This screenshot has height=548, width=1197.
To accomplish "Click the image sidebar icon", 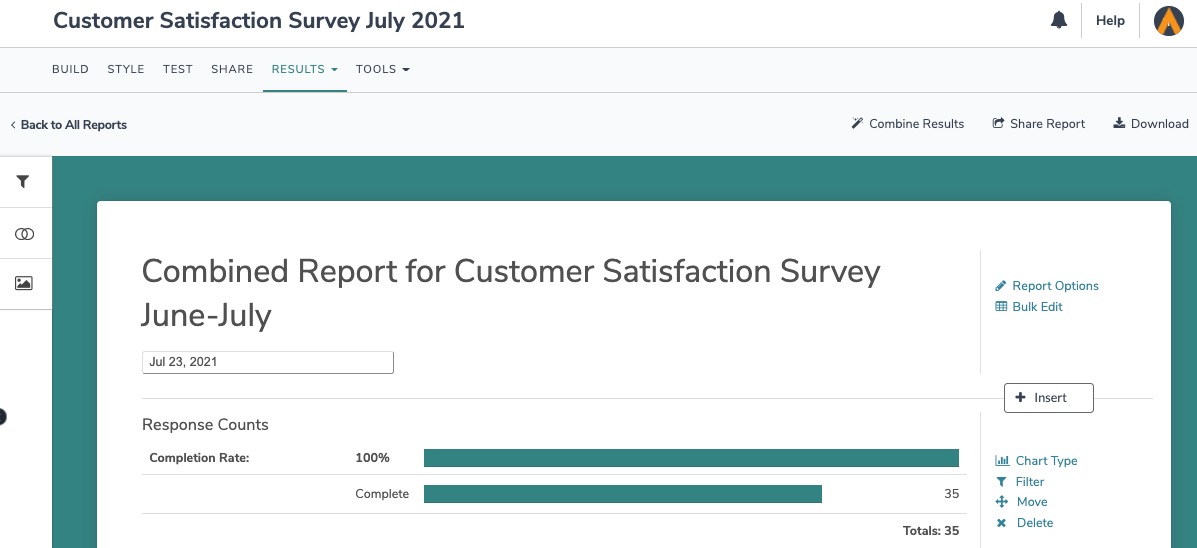I will click(x=24, y=284).
